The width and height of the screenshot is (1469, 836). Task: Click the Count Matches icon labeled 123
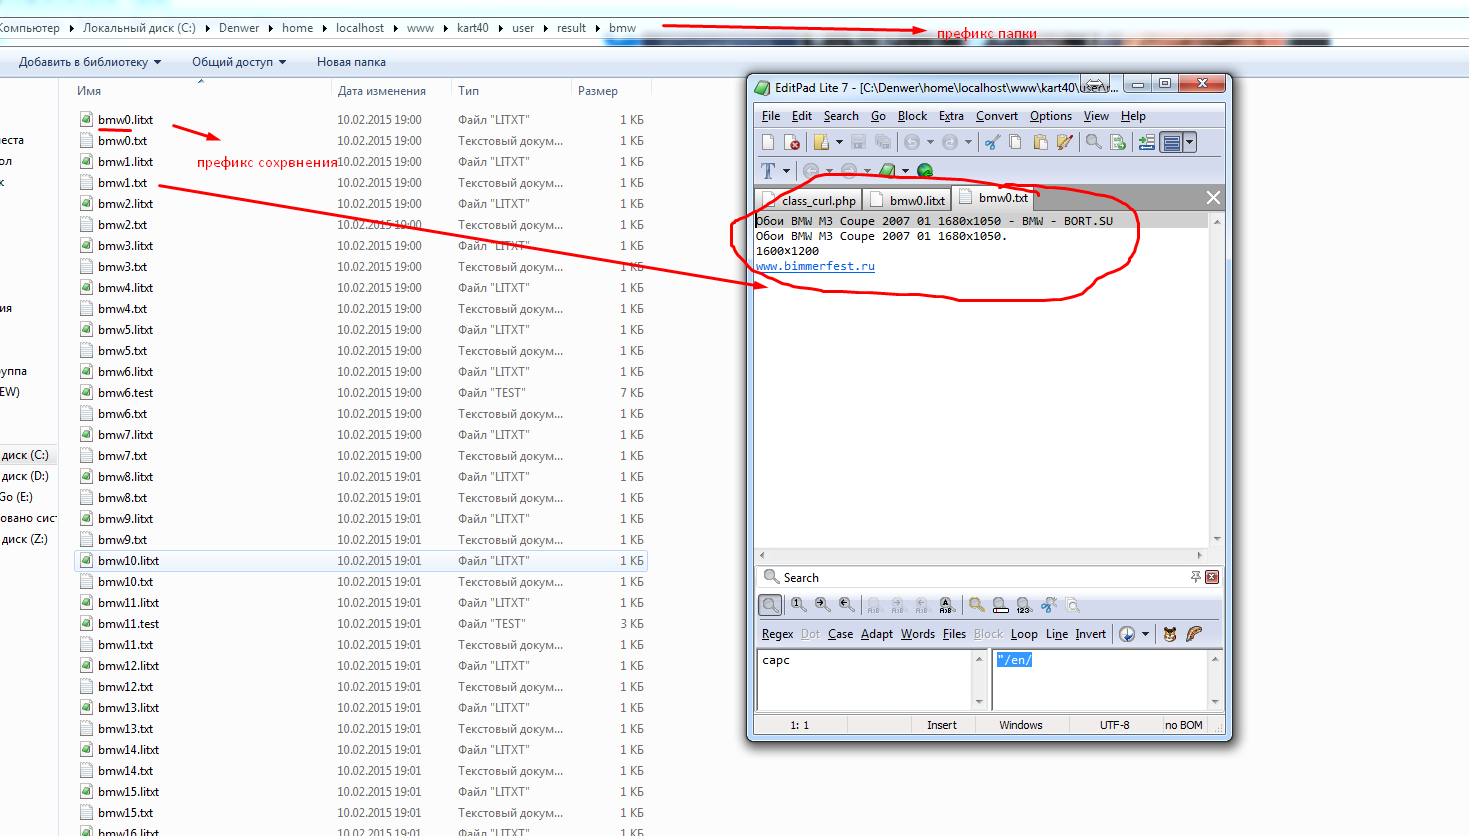1023,604
